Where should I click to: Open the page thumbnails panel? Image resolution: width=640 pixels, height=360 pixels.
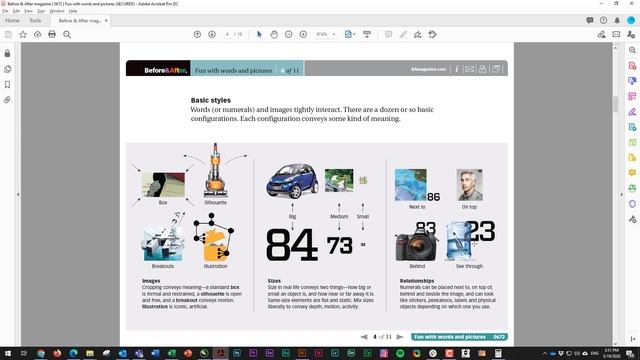(7, 69)
